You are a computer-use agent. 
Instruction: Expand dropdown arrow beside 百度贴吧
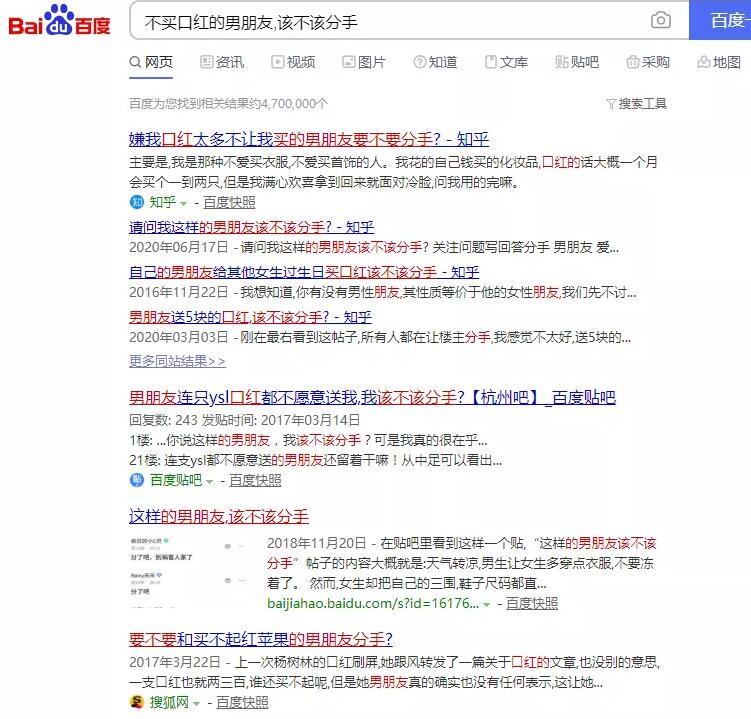click(x=209, y=481)
